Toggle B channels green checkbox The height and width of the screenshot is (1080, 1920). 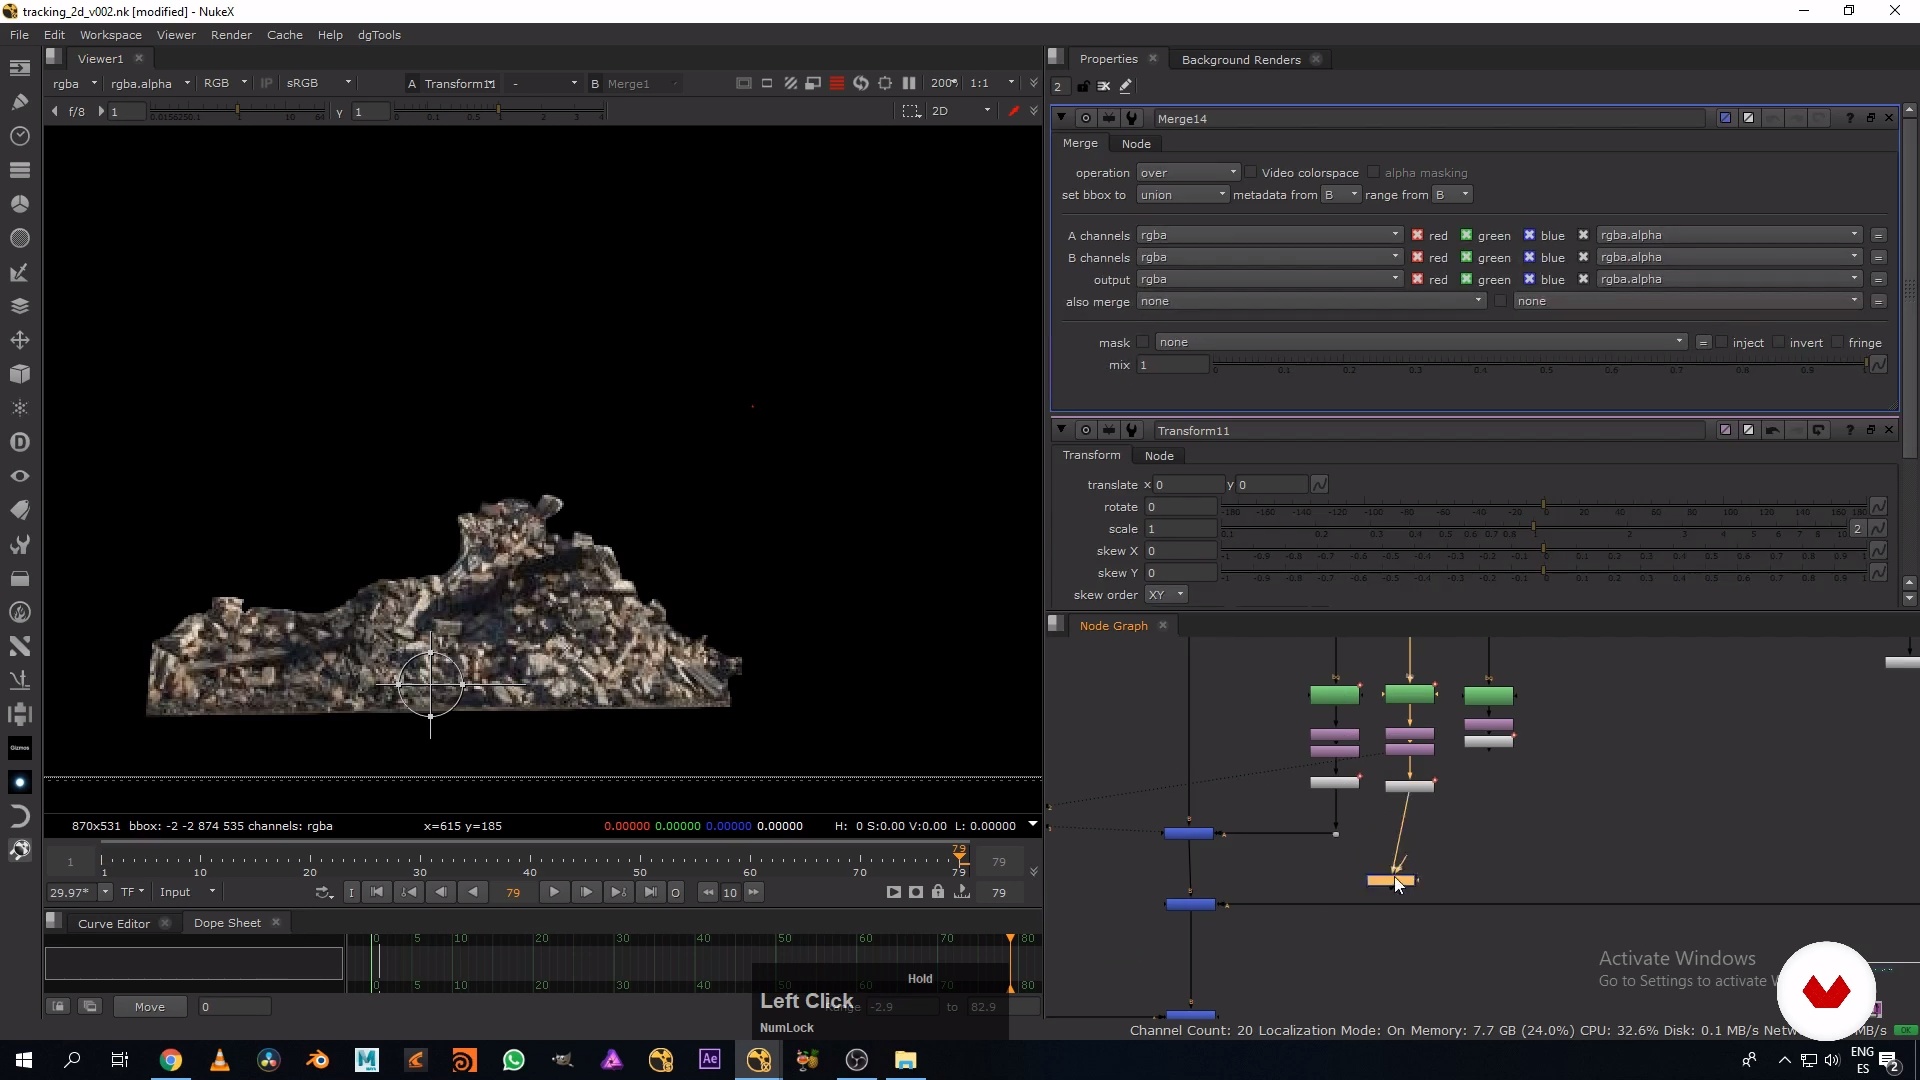point(1466,257)
